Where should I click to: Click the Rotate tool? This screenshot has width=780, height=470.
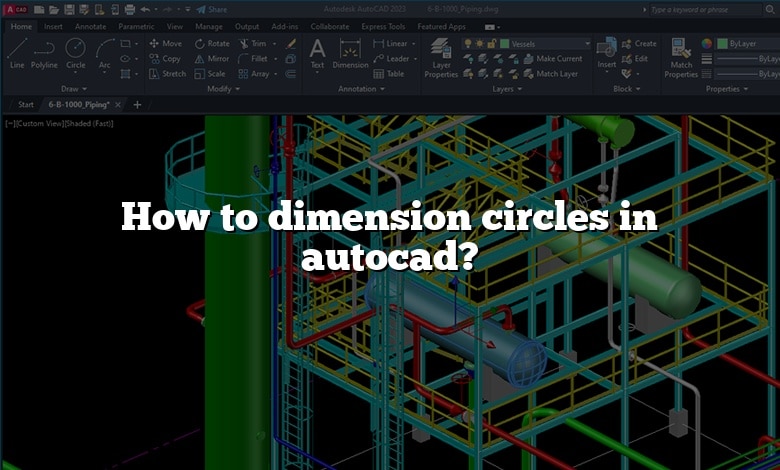pos(212,44)
